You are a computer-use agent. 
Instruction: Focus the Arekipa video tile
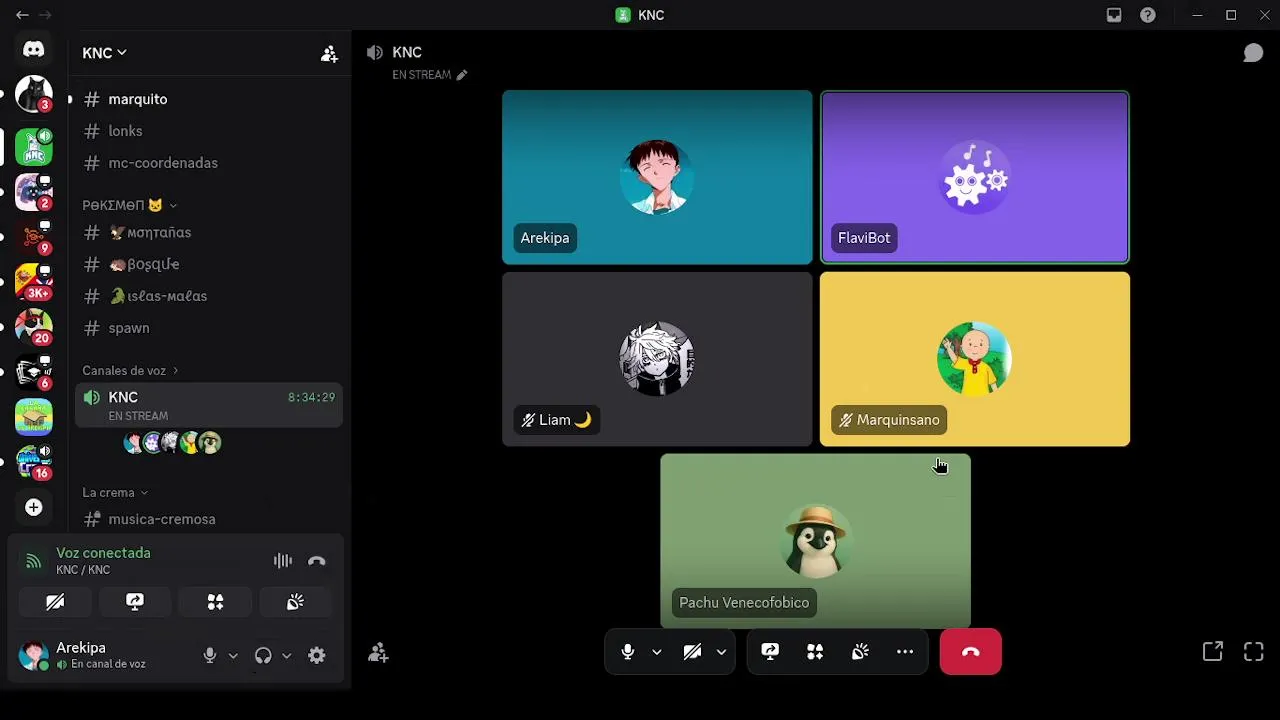(x=657, y=178)
